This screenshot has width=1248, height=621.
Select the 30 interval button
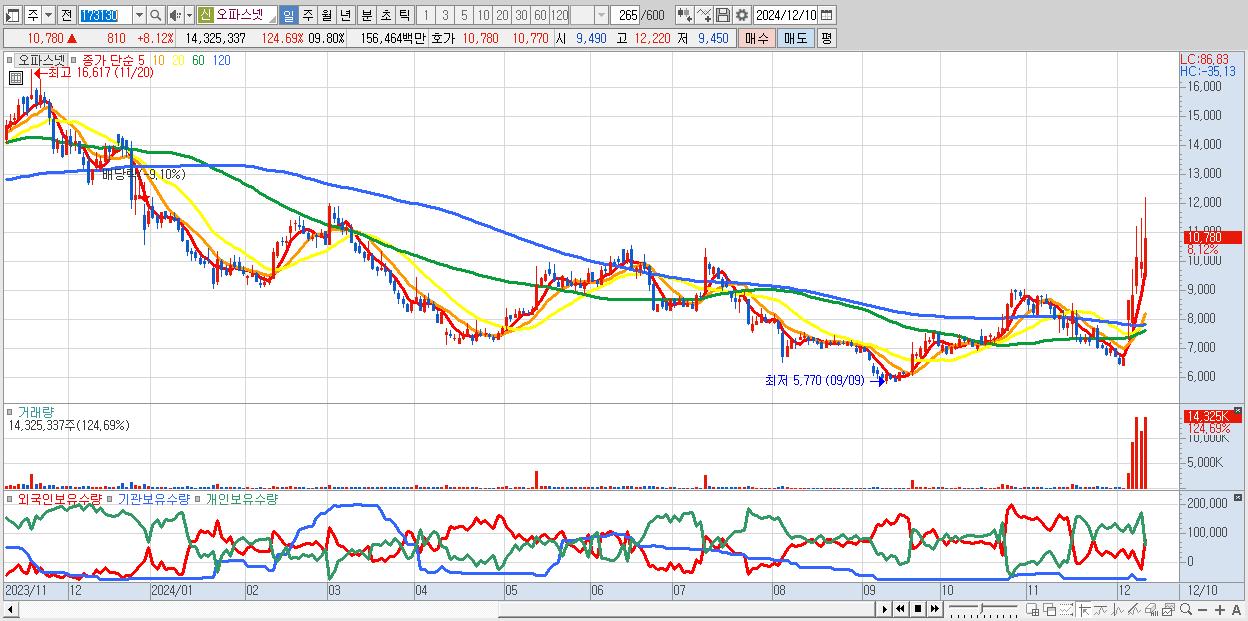[x=521, y=15]
